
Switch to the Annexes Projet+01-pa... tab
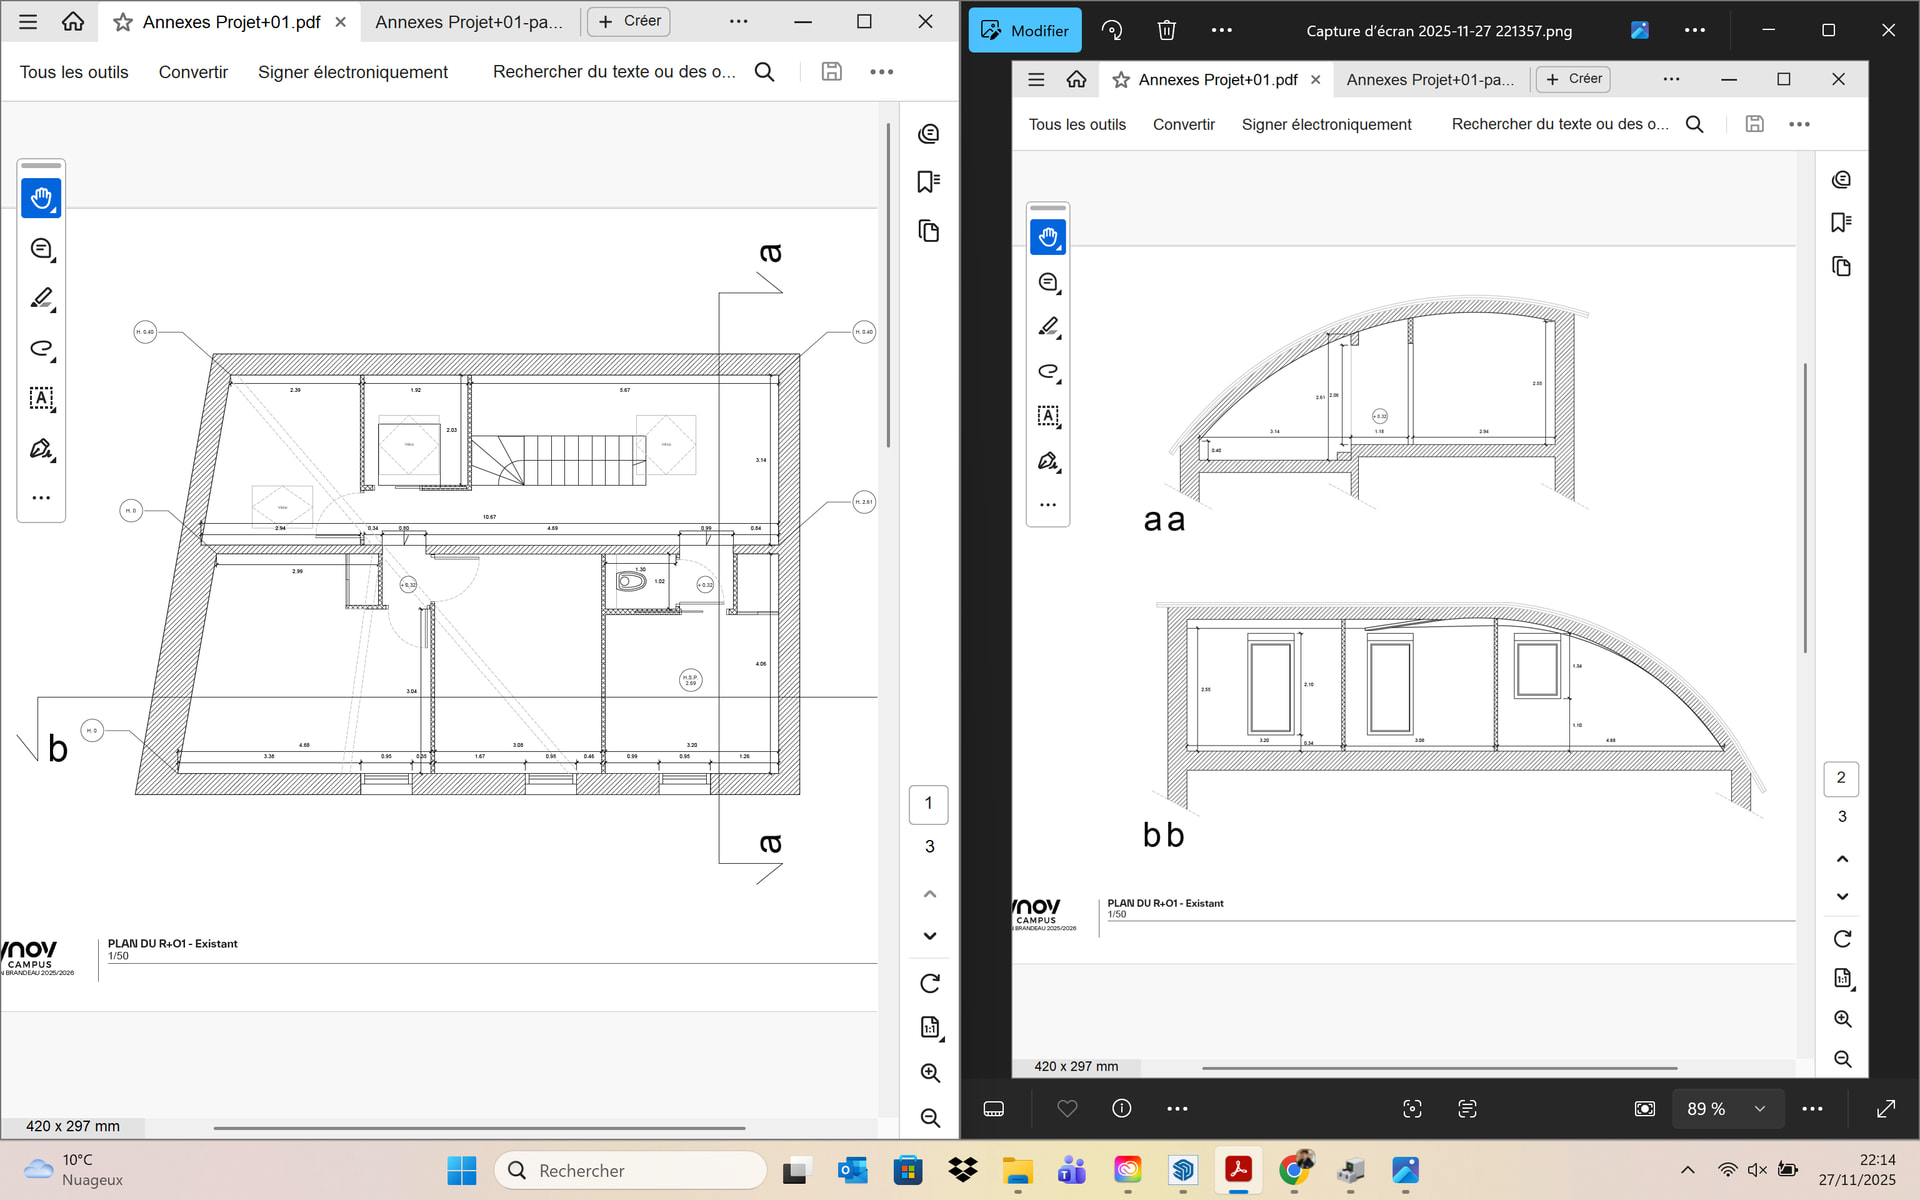click(468, 22)
